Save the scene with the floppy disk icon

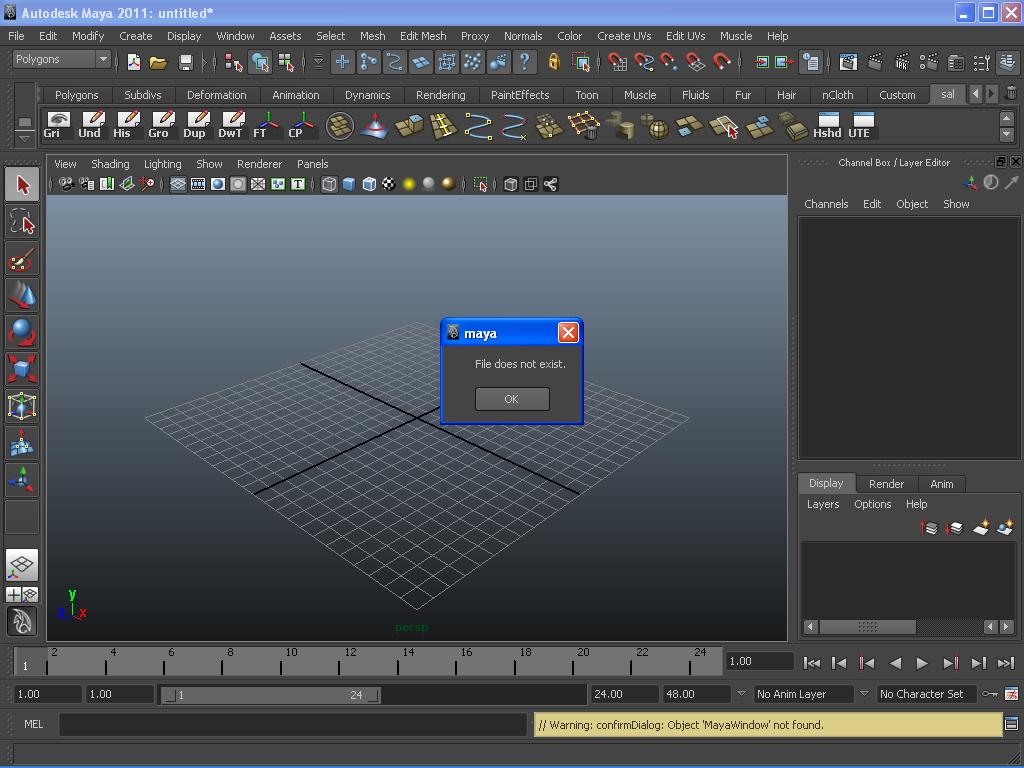pos(185,62)
